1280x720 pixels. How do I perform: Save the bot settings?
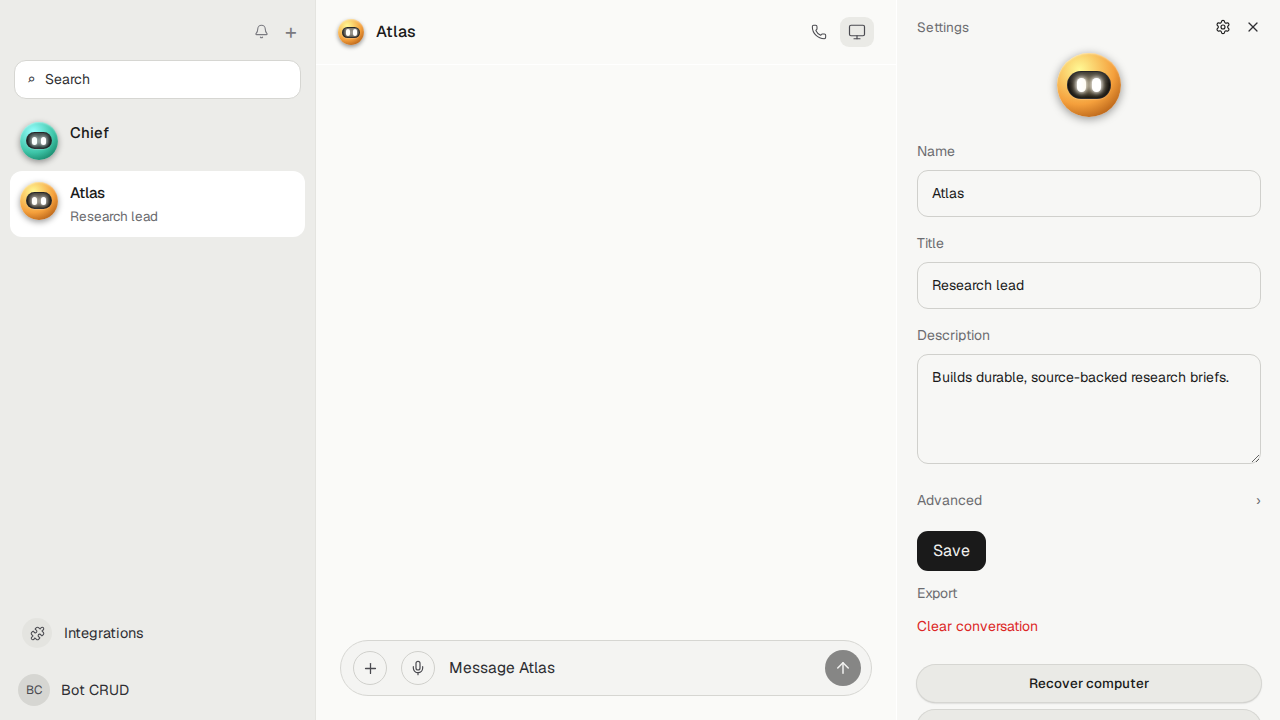[x=951, y=551]
